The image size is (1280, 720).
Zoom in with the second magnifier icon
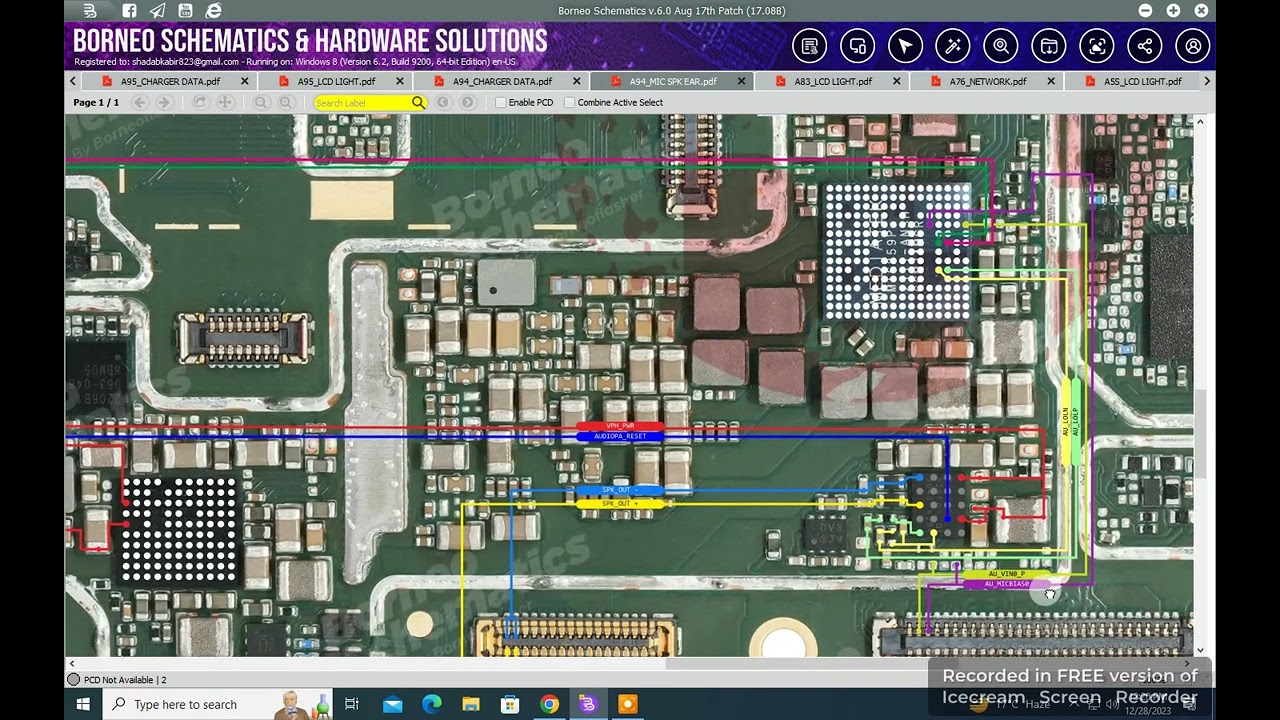tap(286, 102)
